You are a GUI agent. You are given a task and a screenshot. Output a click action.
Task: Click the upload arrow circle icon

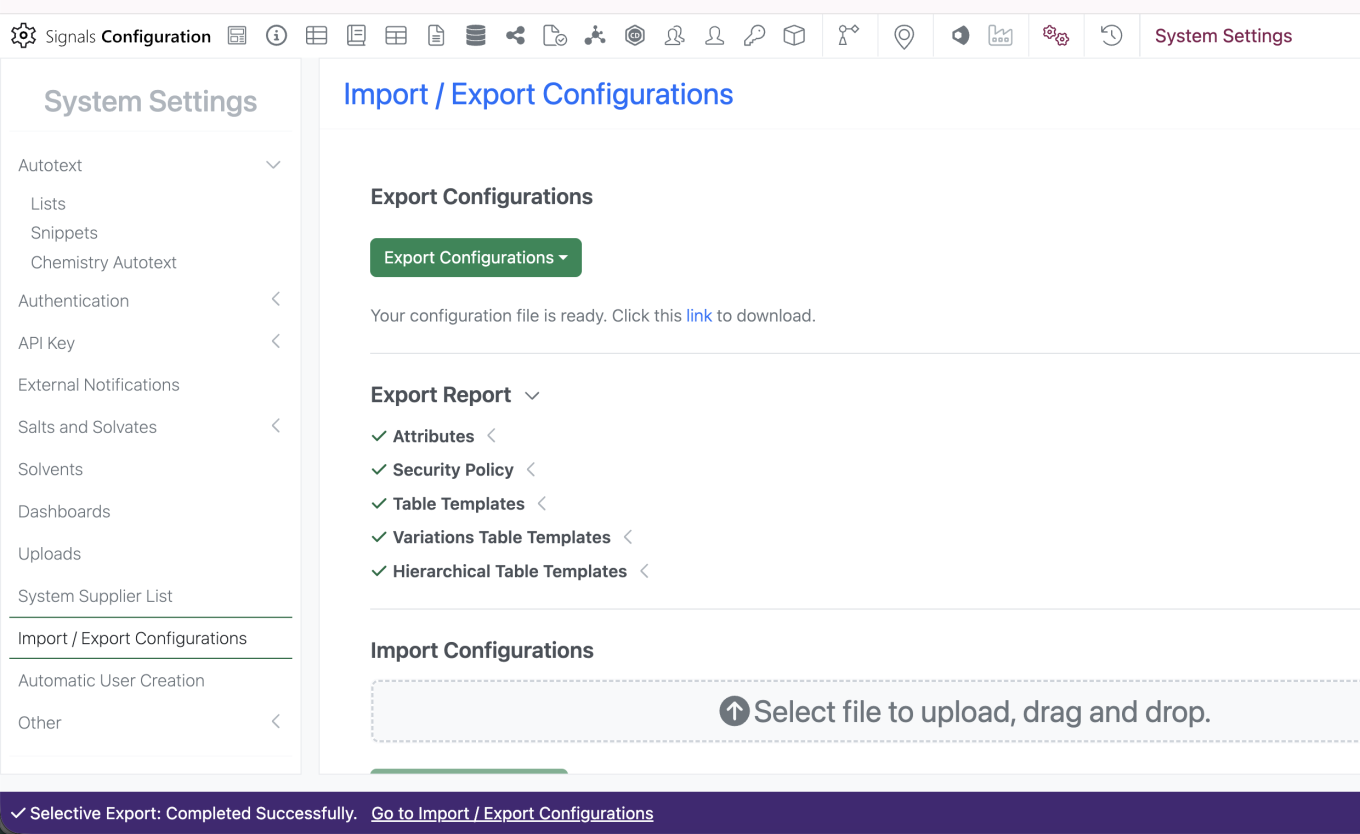pyautogui.click(x=734, y=711)
